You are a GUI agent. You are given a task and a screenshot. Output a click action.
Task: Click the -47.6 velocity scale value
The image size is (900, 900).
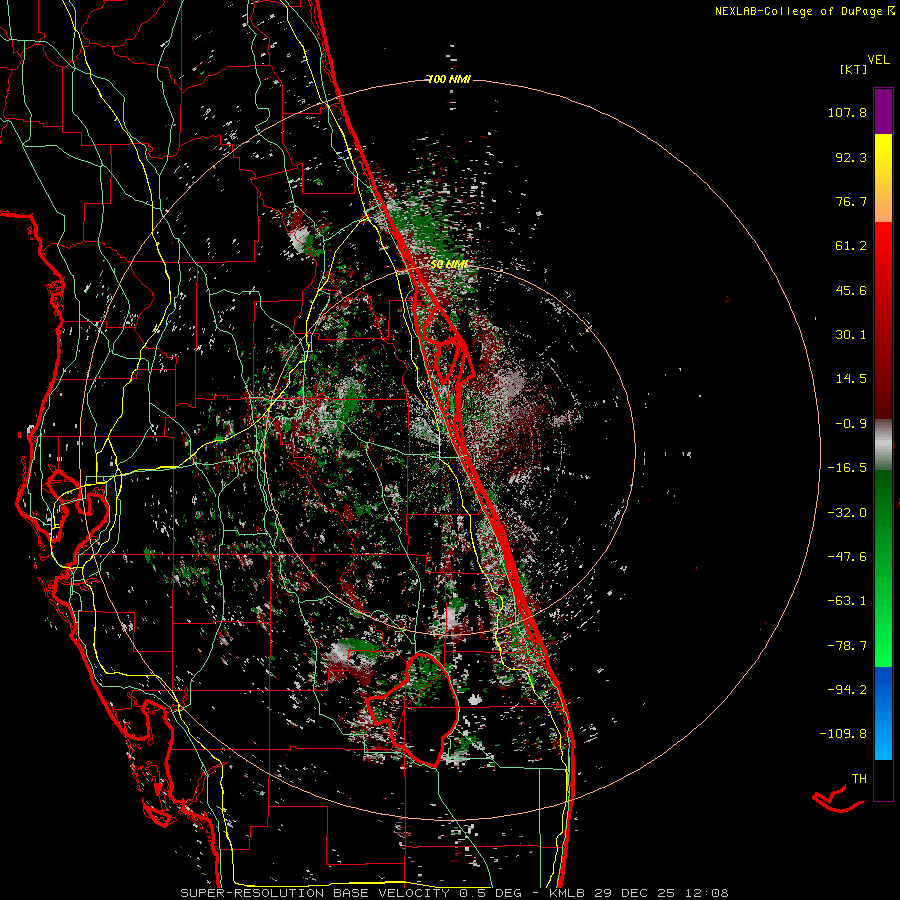point(847,557)
